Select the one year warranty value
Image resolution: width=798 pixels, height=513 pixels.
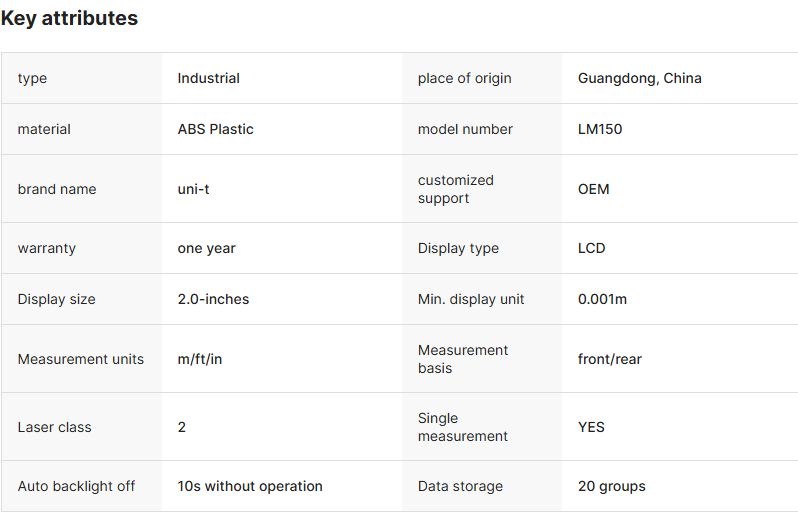[206, 248]
